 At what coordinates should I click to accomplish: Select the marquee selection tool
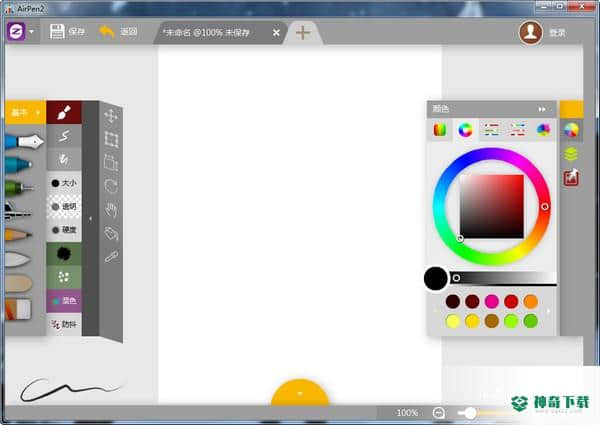[111, 163]
